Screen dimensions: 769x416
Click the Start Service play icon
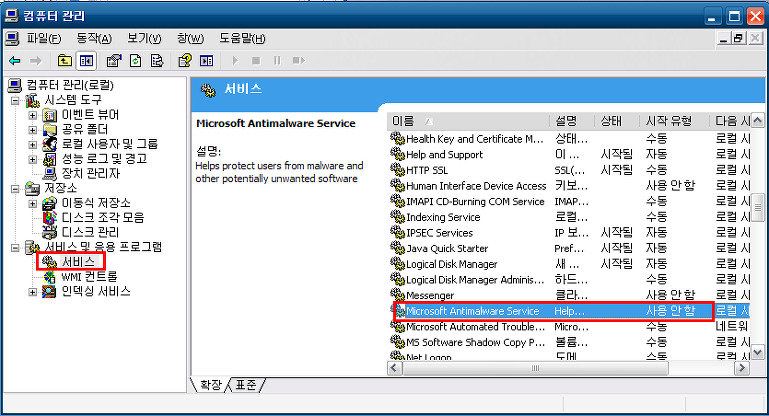pyautogui.click(x=235, y=60)
